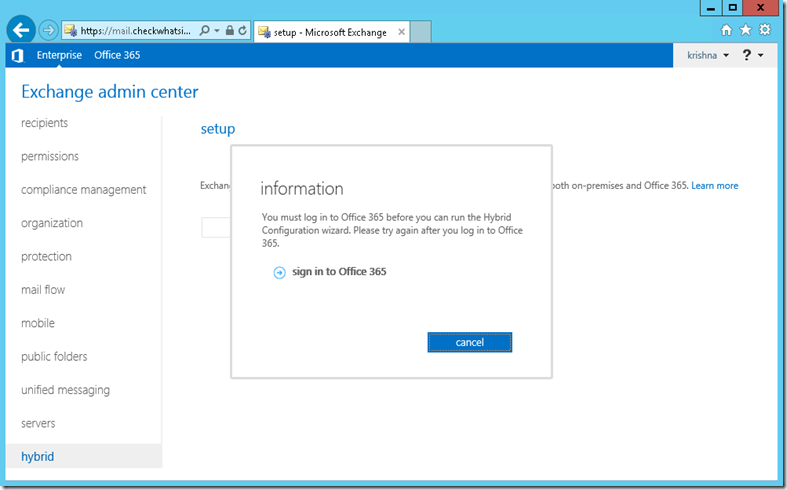787x490 pixels.
Task: Click the browser forward arrow button
Action: pyautogui.click(x=49, y=31)
